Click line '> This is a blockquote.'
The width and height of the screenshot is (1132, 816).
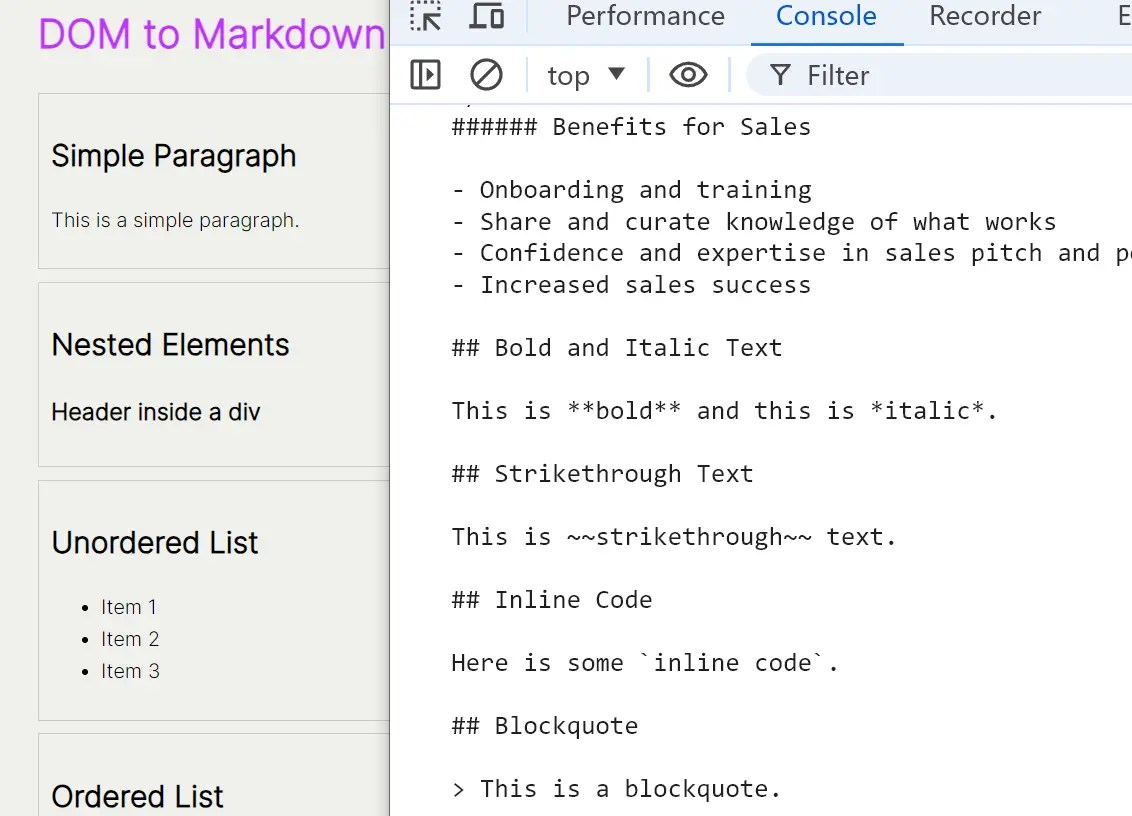click(616, 789)
